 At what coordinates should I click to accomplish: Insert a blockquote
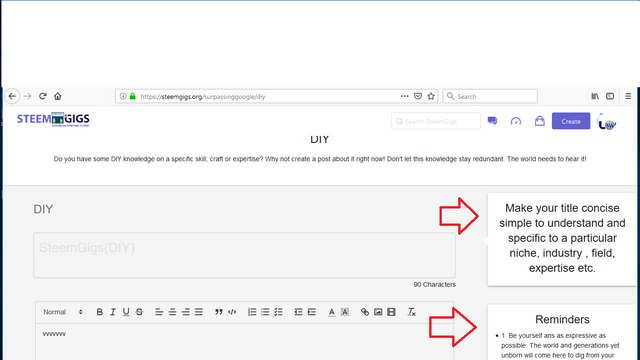click(x=219, y=312)
